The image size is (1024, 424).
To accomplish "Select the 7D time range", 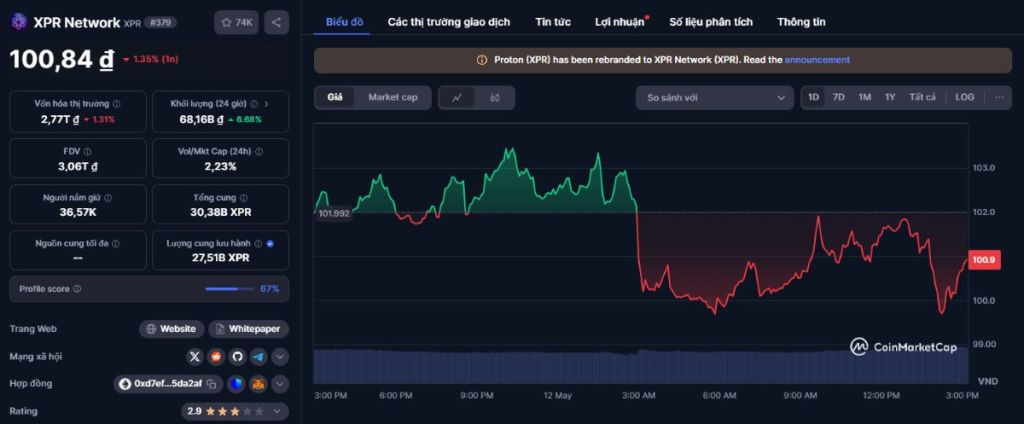I will coord(839,98).
